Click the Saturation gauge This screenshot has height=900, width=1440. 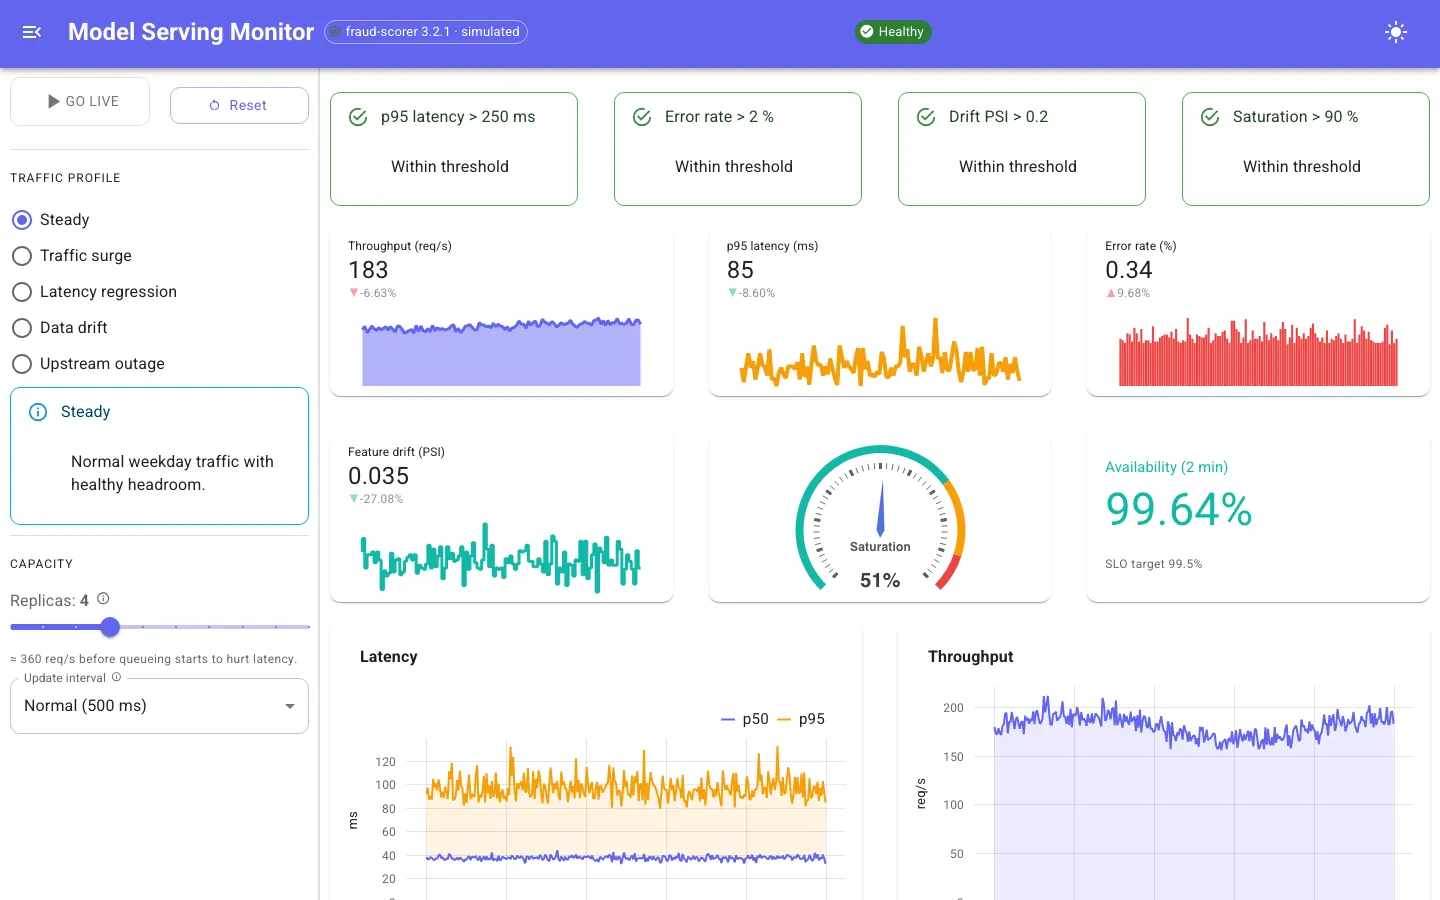(x=880, y=519)
